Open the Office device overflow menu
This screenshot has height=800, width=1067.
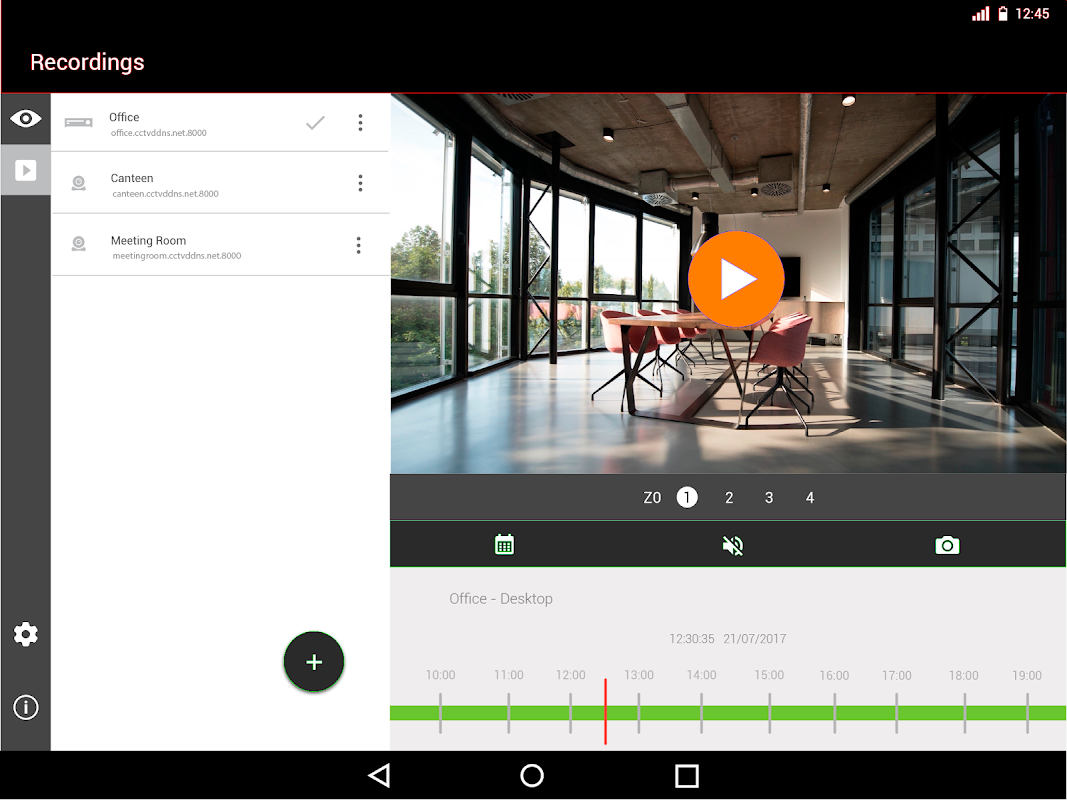coord(361,122)
